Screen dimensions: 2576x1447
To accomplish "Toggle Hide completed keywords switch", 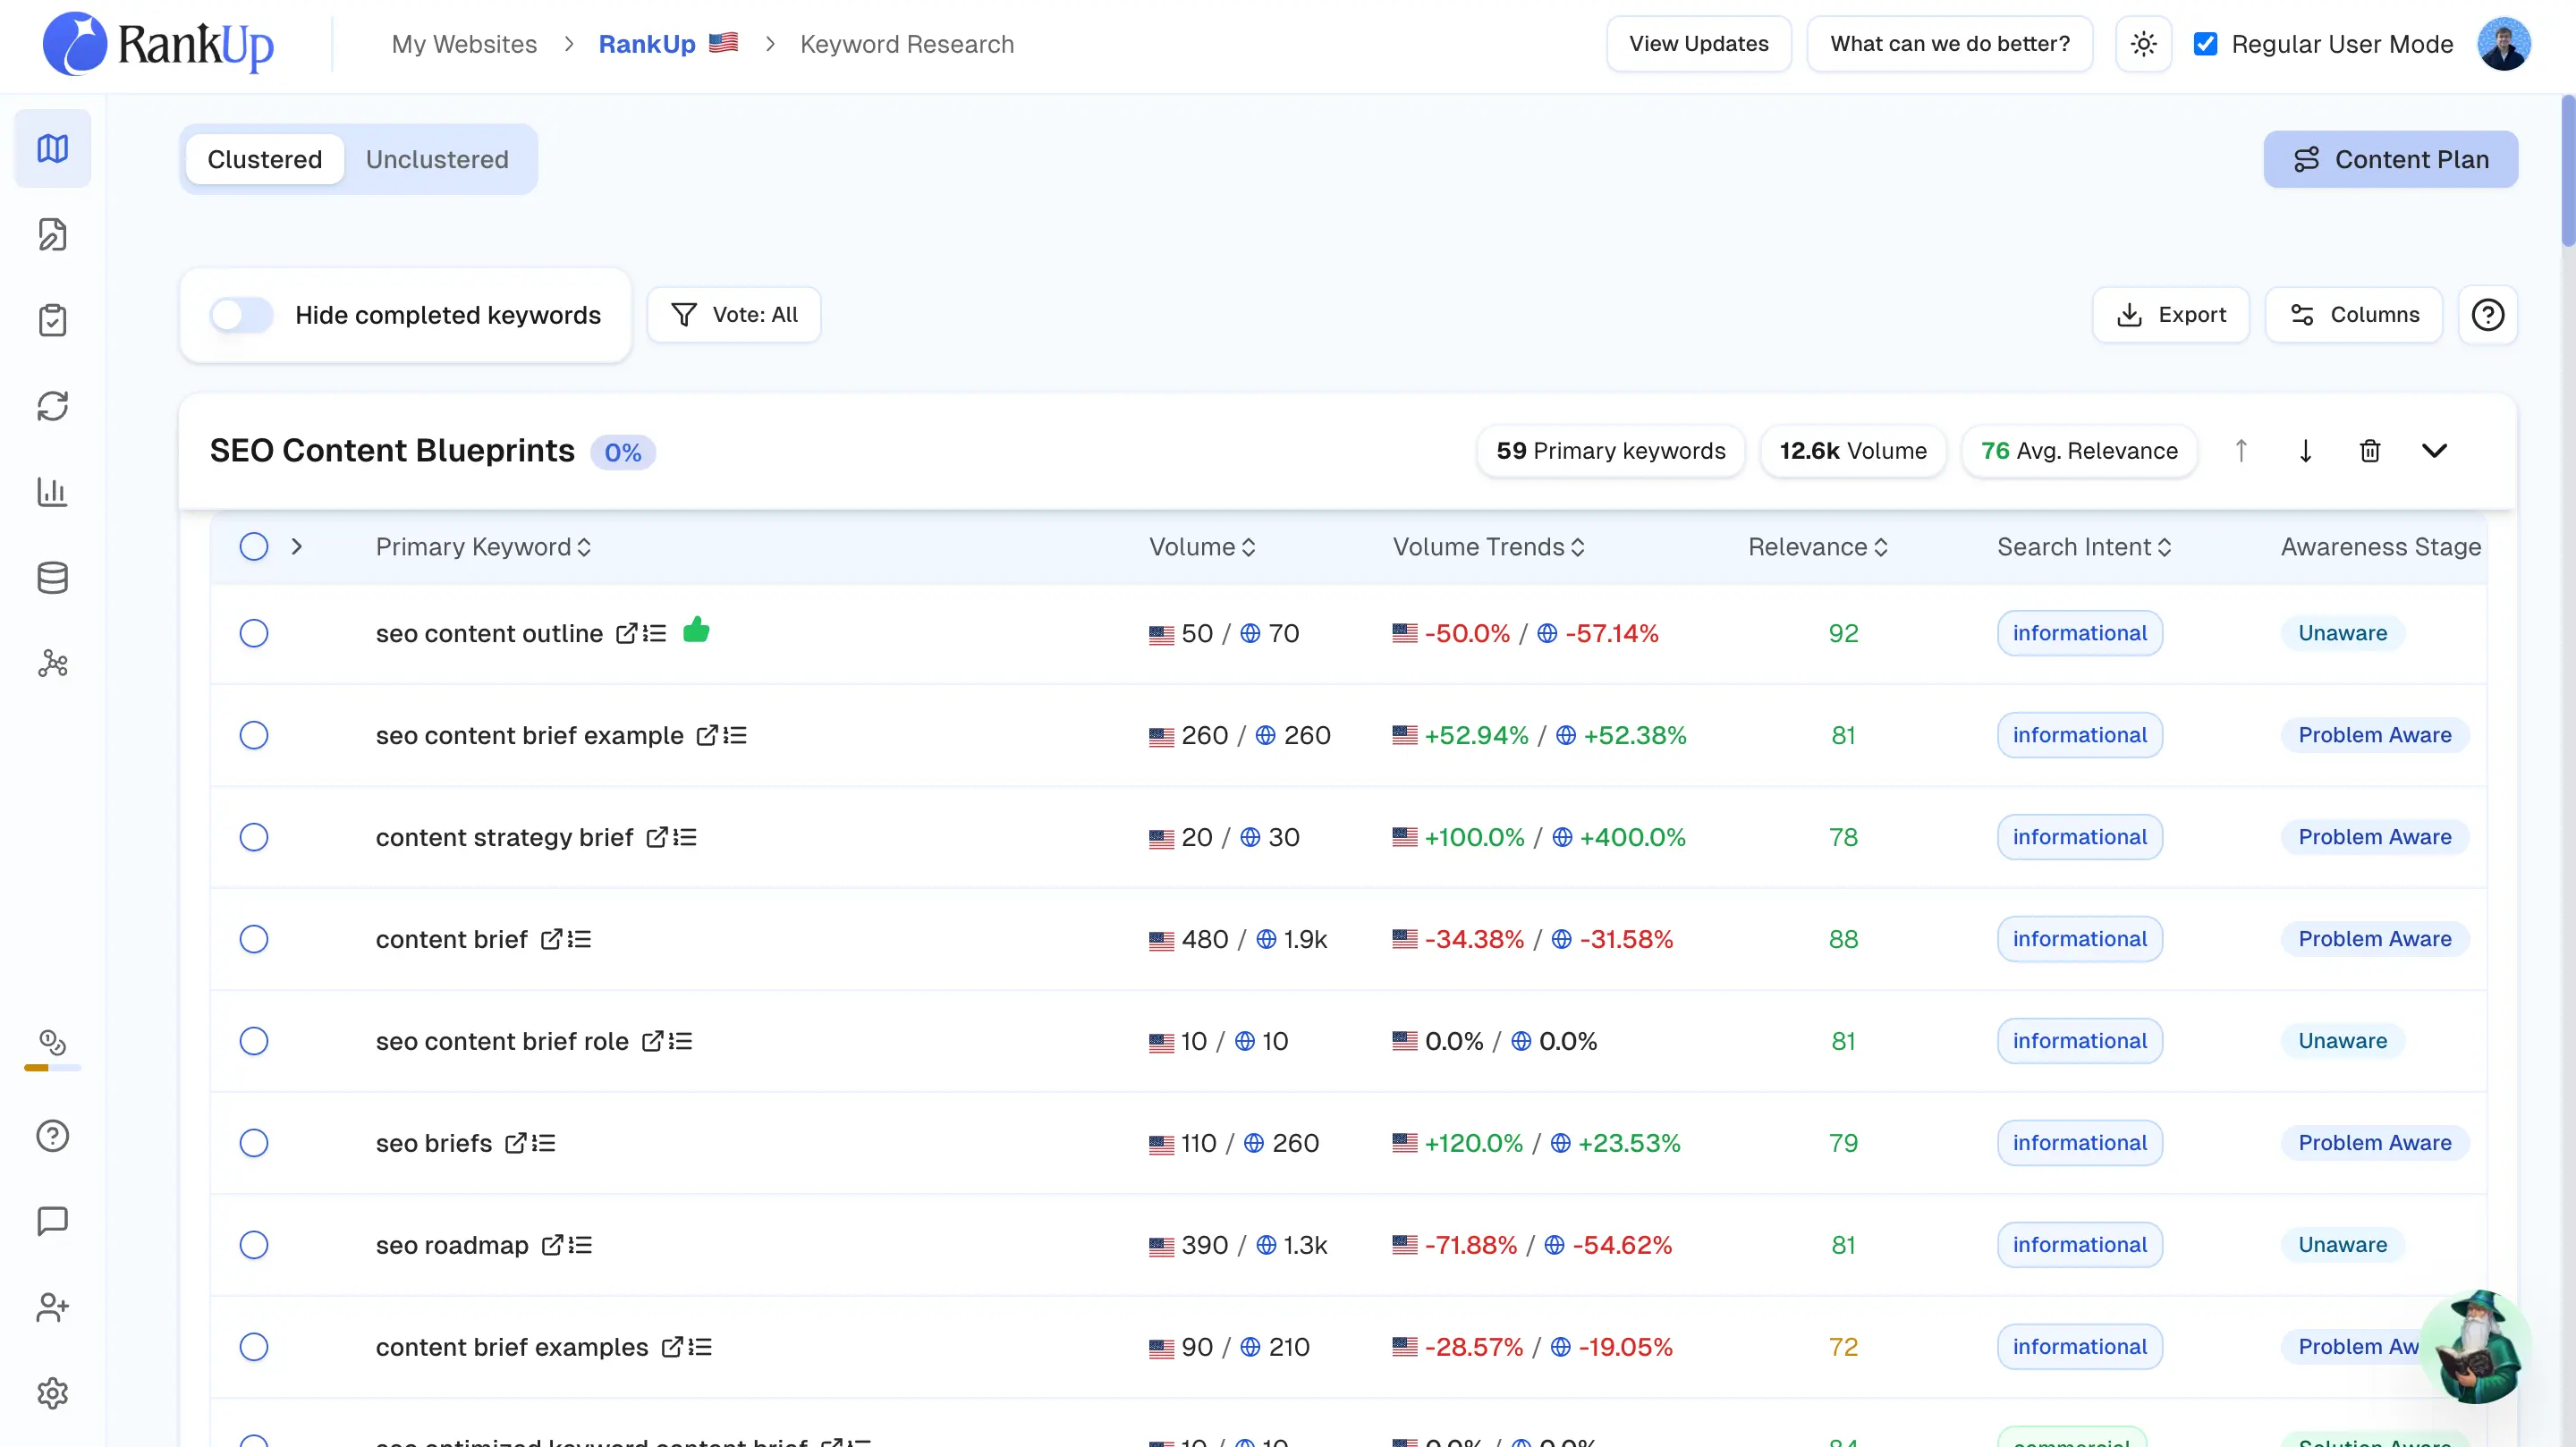I will [x=241, y=315].
